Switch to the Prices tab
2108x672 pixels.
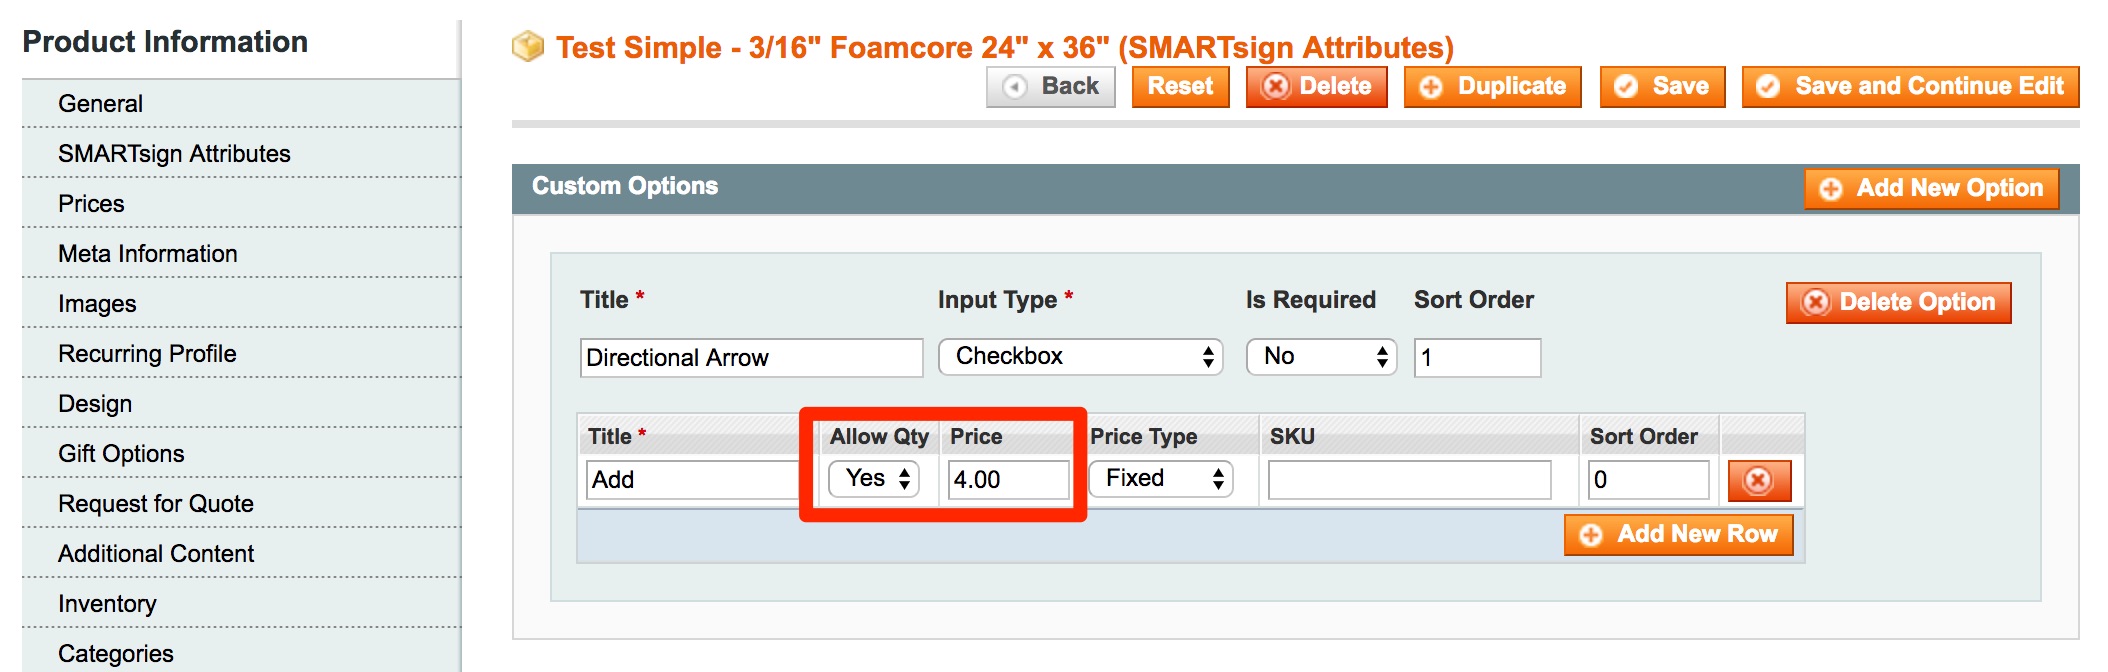[x=241, y=204]
